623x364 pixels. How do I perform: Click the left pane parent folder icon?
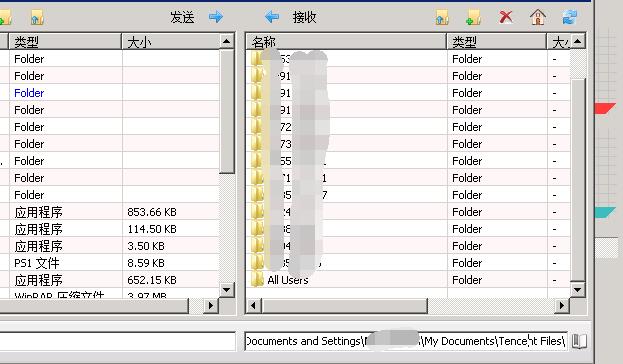point(37,17)
